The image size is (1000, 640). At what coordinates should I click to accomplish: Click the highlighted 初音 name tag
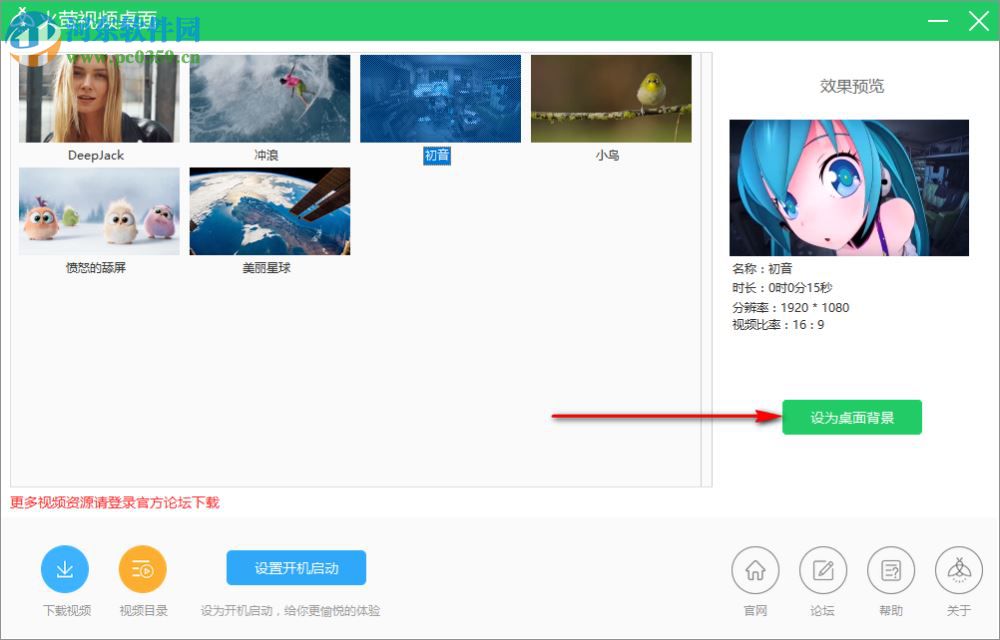coord(437,156)
